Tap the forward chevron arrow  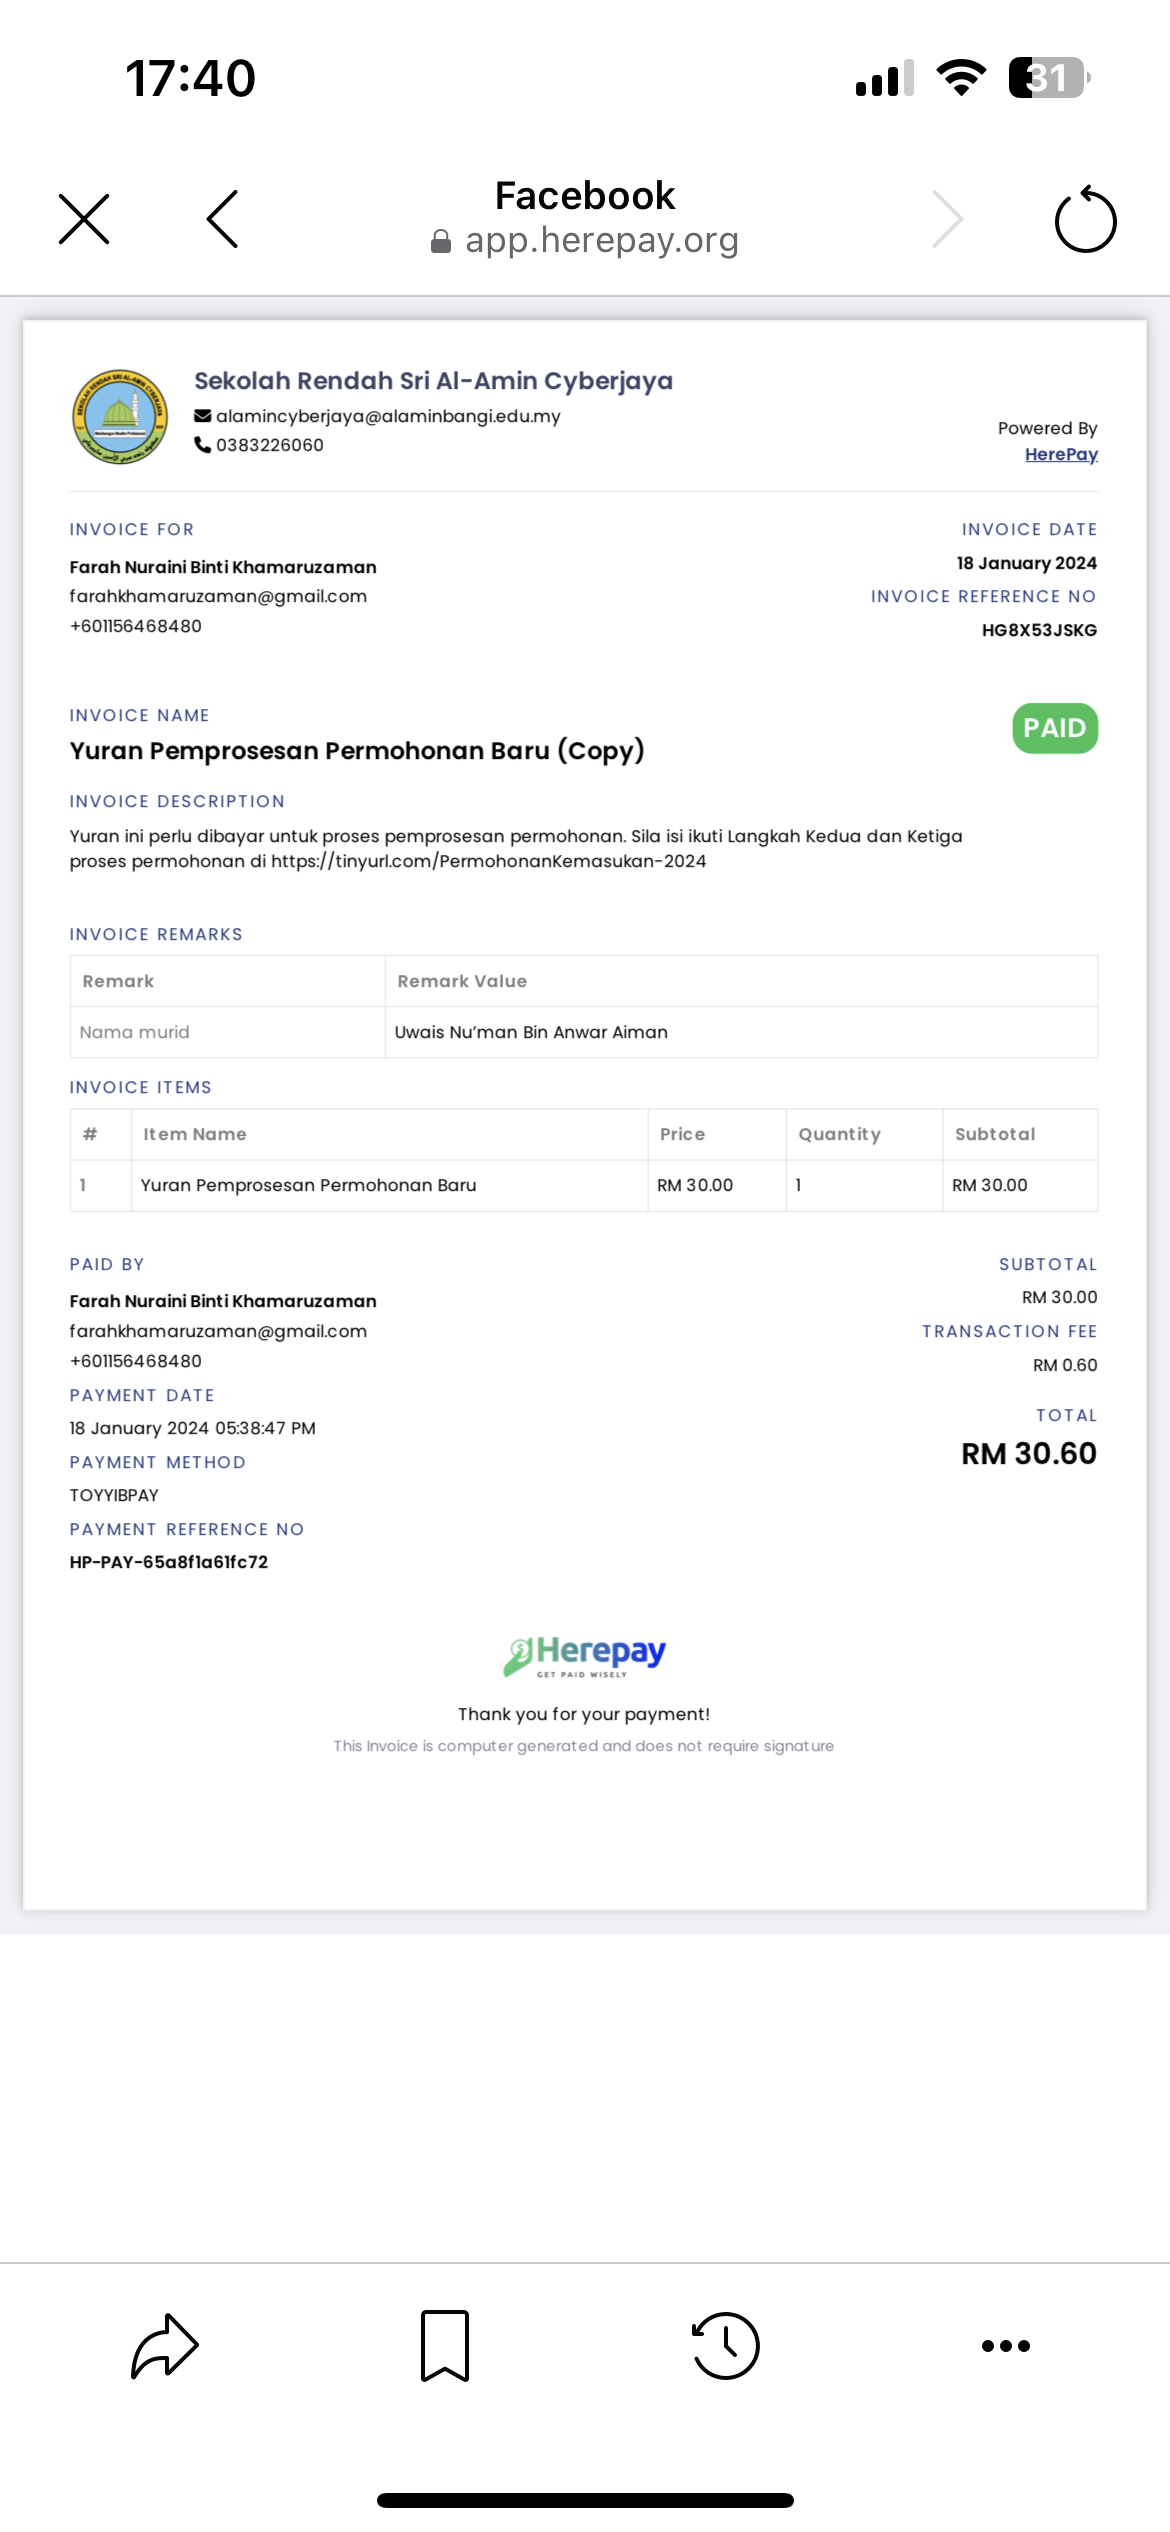(x=947, y=219)
